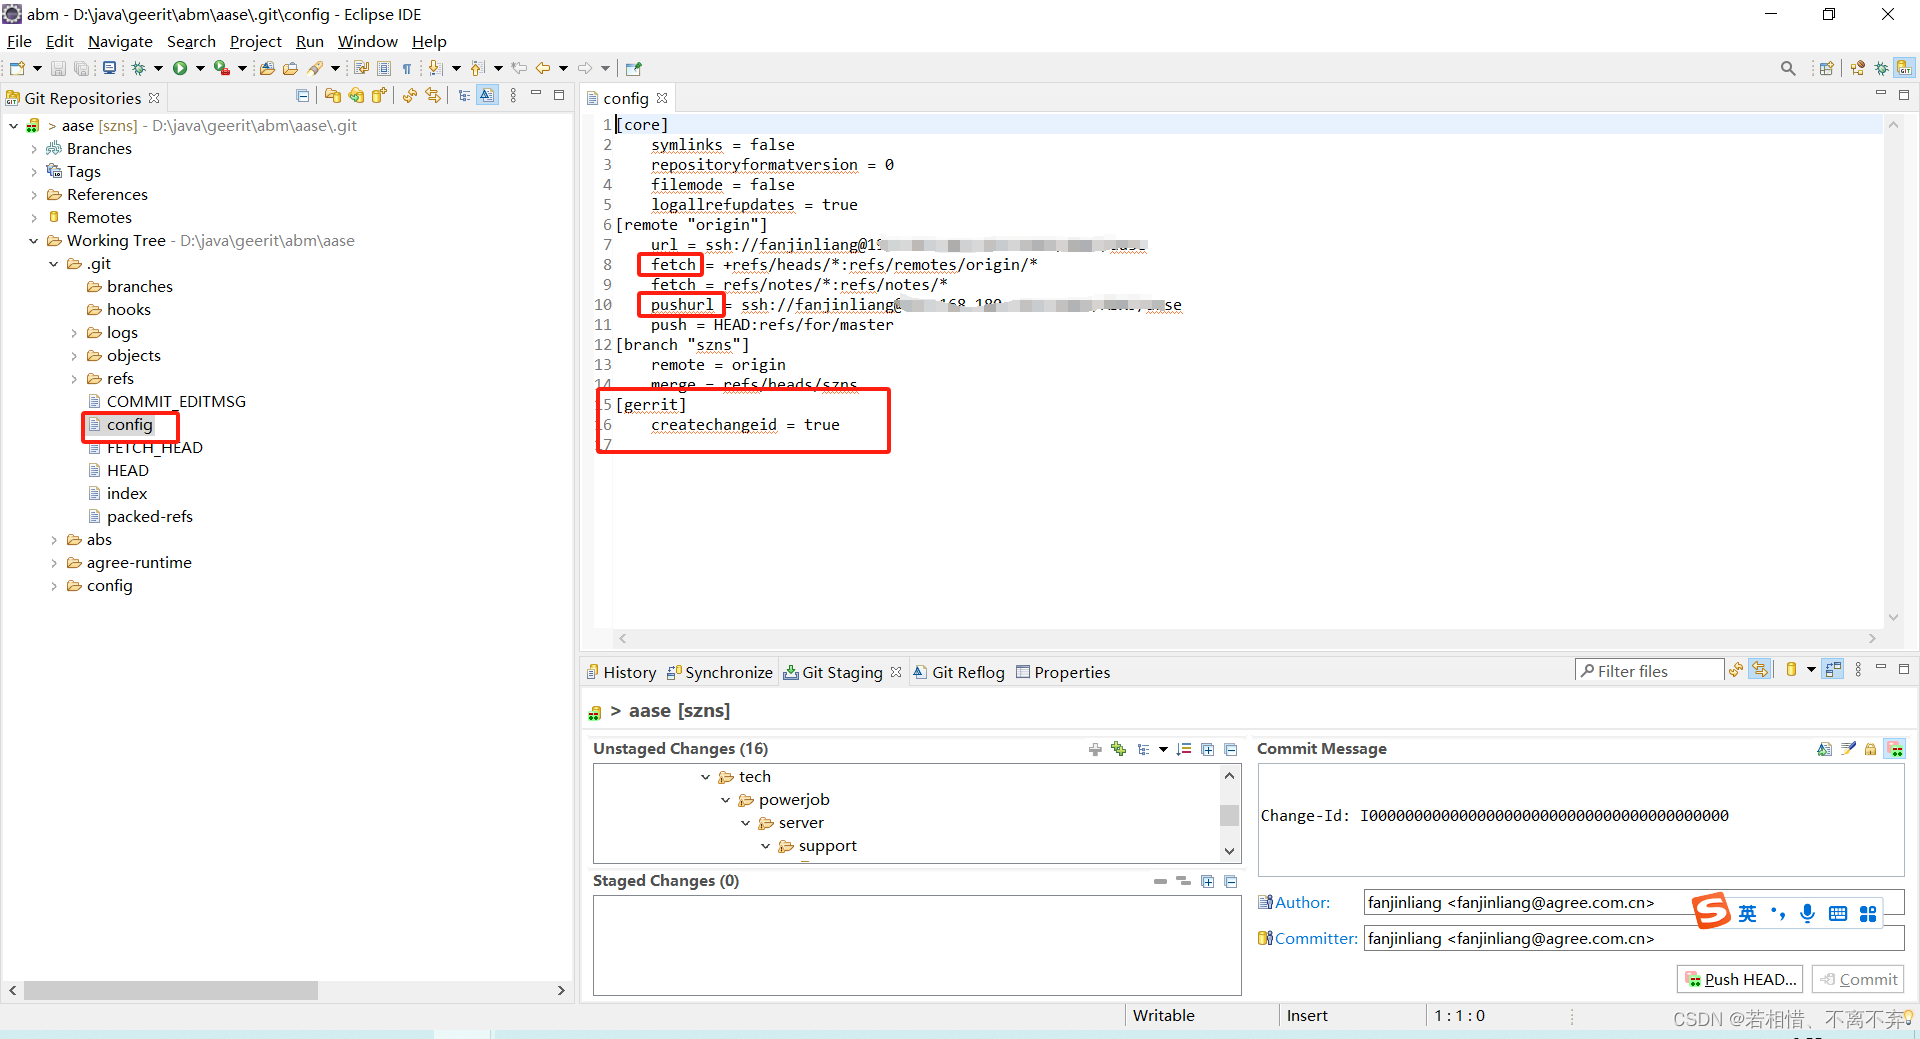Add an existing local Git repository
Viewport: 1920px width, 1039px height.
coord(333,95)
